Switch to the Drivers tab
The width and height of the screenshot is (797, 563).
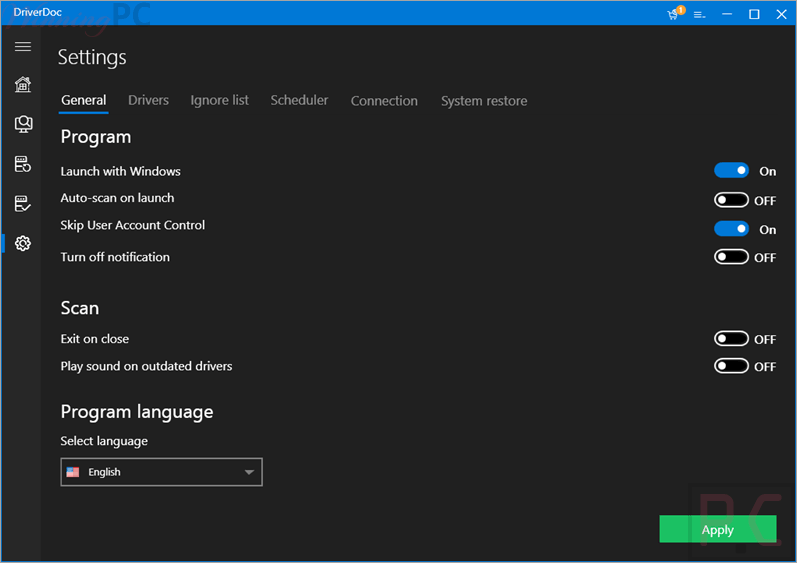148,100
